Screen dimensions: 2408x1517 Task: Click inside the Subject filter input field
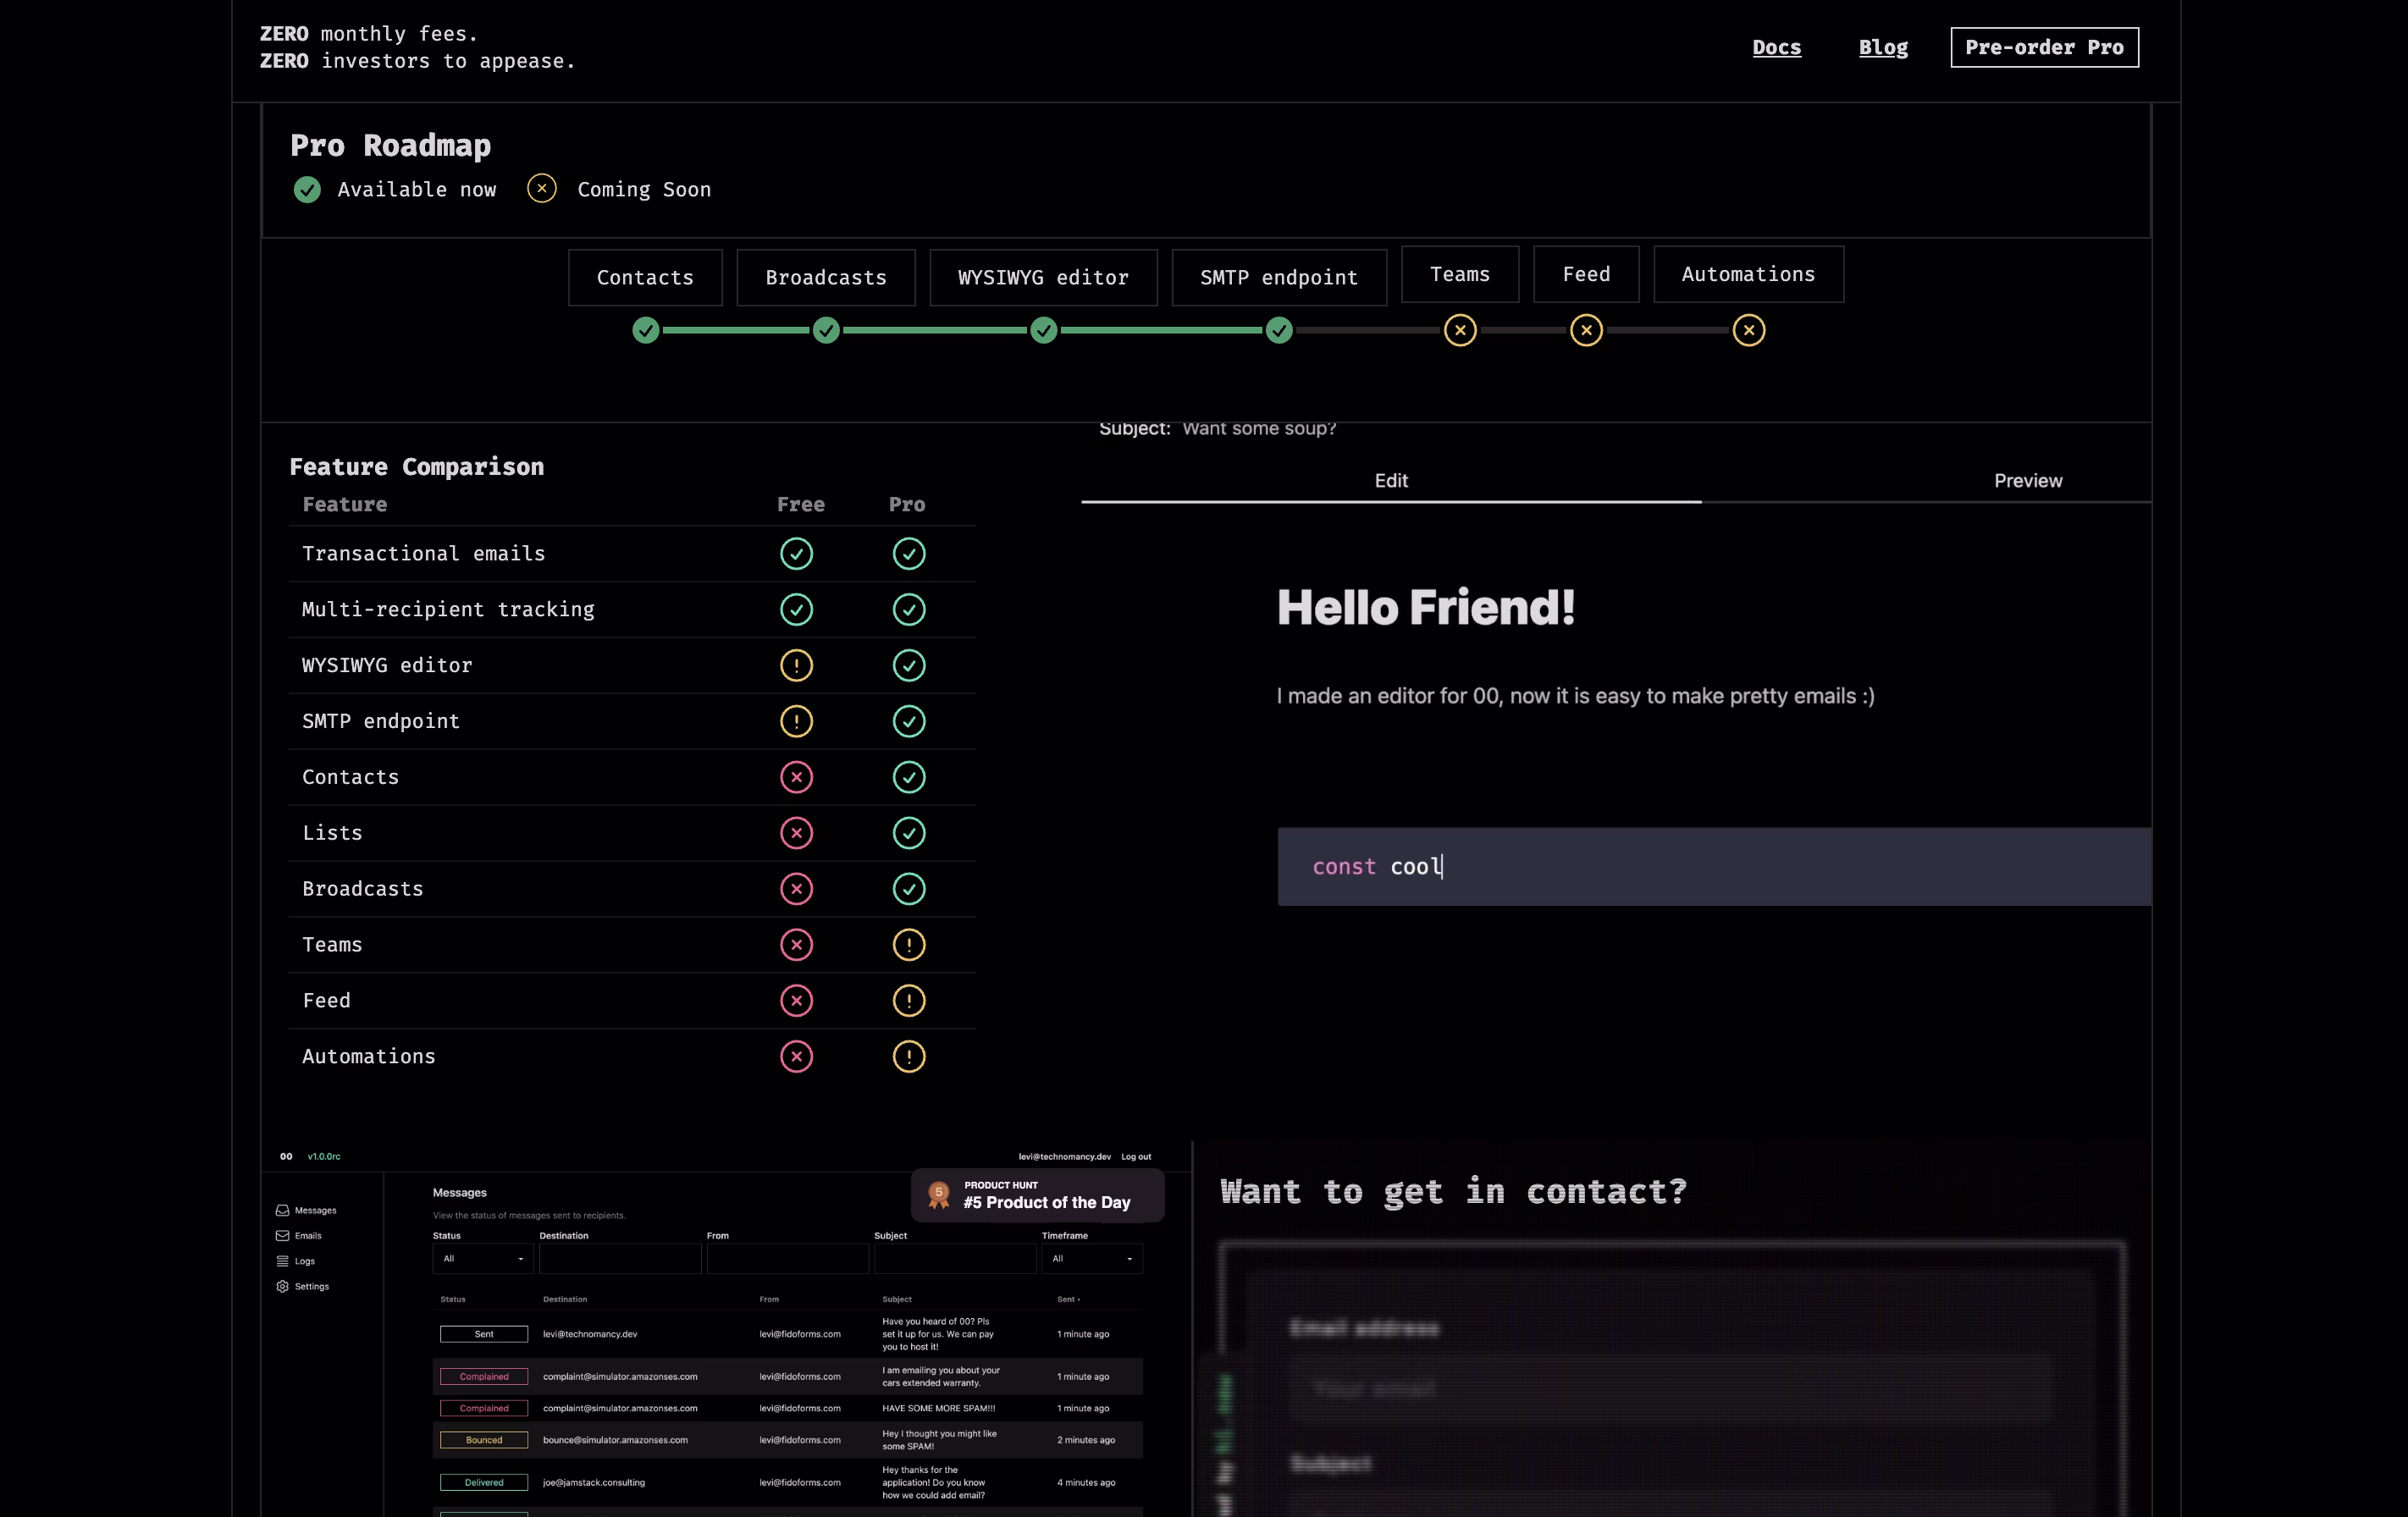954,1259
